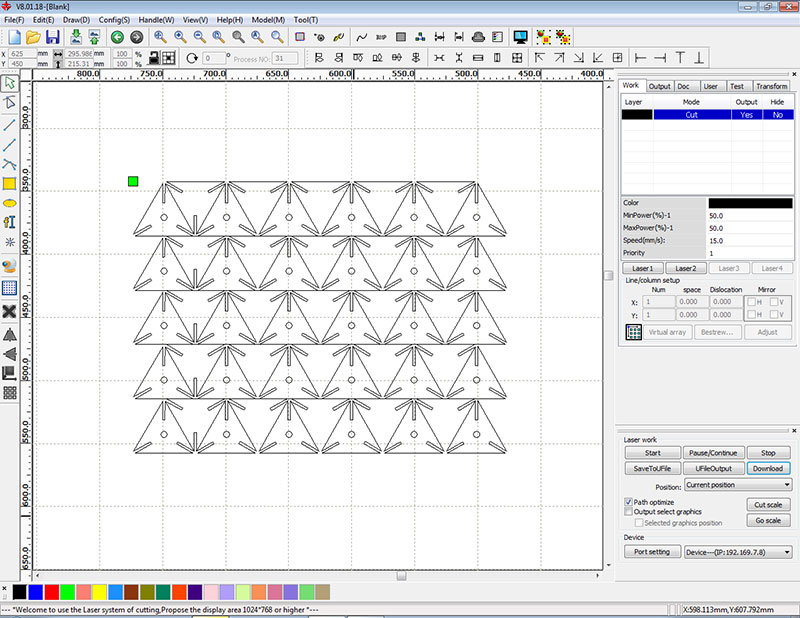This screenshot has width=800, height=618.
Task: Click the black Color field in layer properties
Action: point(750,203)
